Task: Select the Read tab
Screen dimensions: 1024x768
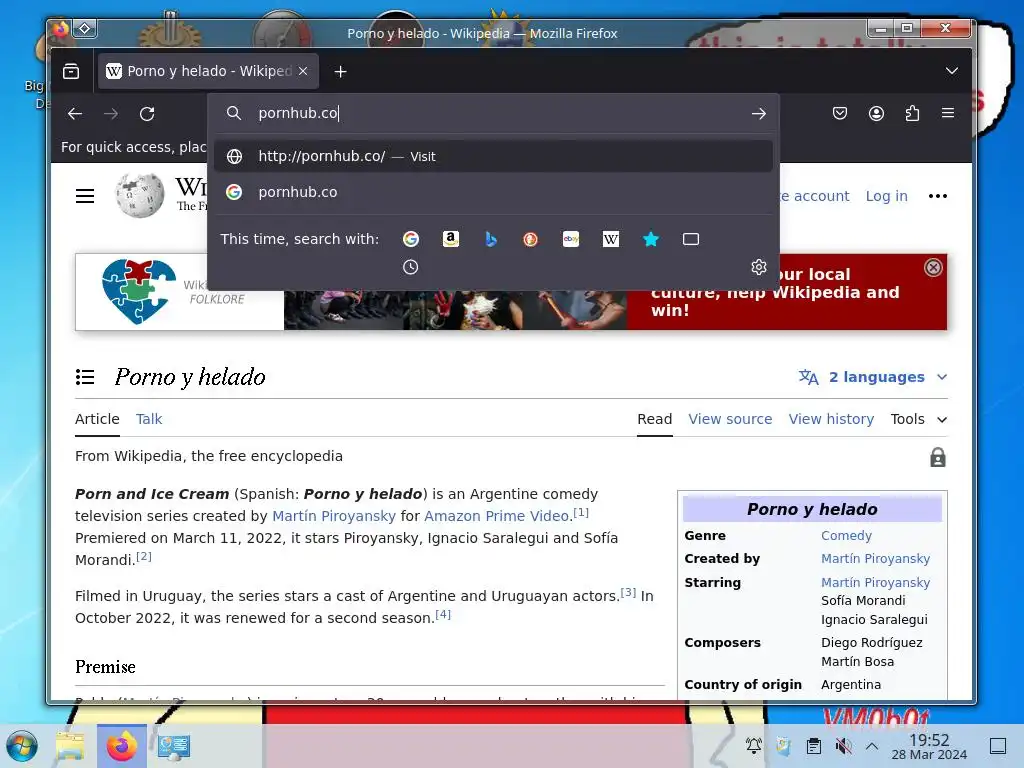Action: pos(654,419)
